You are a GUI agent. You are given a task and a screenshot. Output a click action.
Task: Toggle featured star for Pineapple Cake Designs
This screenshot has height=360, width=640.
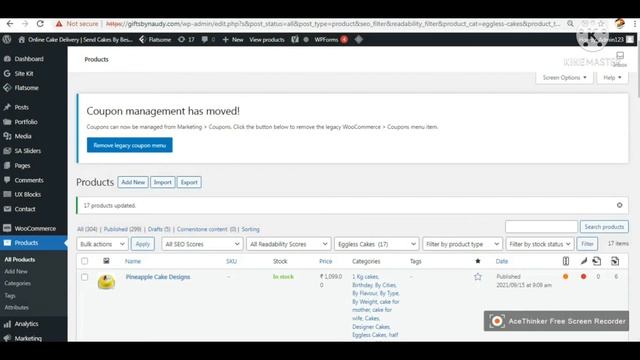pos(478,277)
